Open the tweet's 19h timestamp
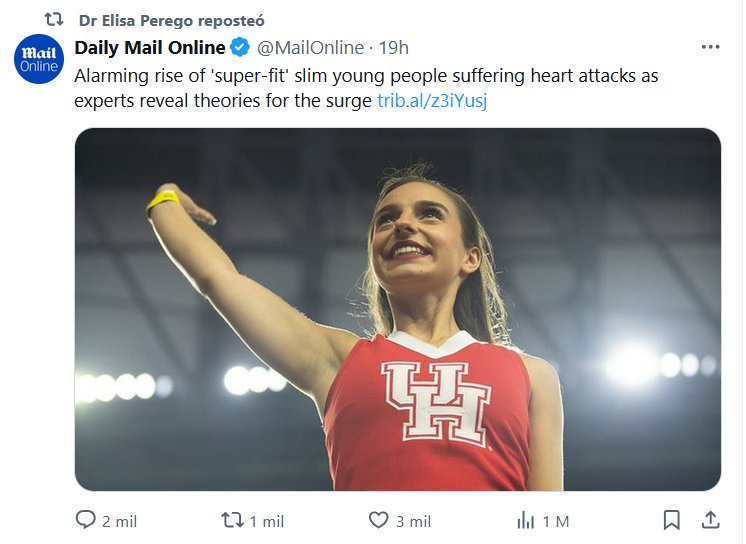The height and width of the screenshot is (544, 746). coord(394,47)
